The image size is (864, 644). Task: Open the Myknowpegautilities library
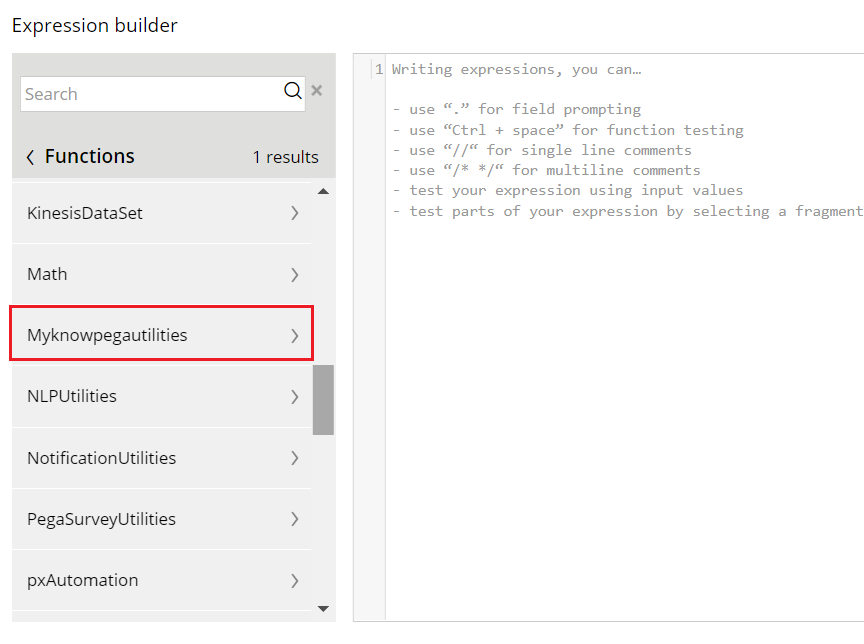(x=161, y=334)
